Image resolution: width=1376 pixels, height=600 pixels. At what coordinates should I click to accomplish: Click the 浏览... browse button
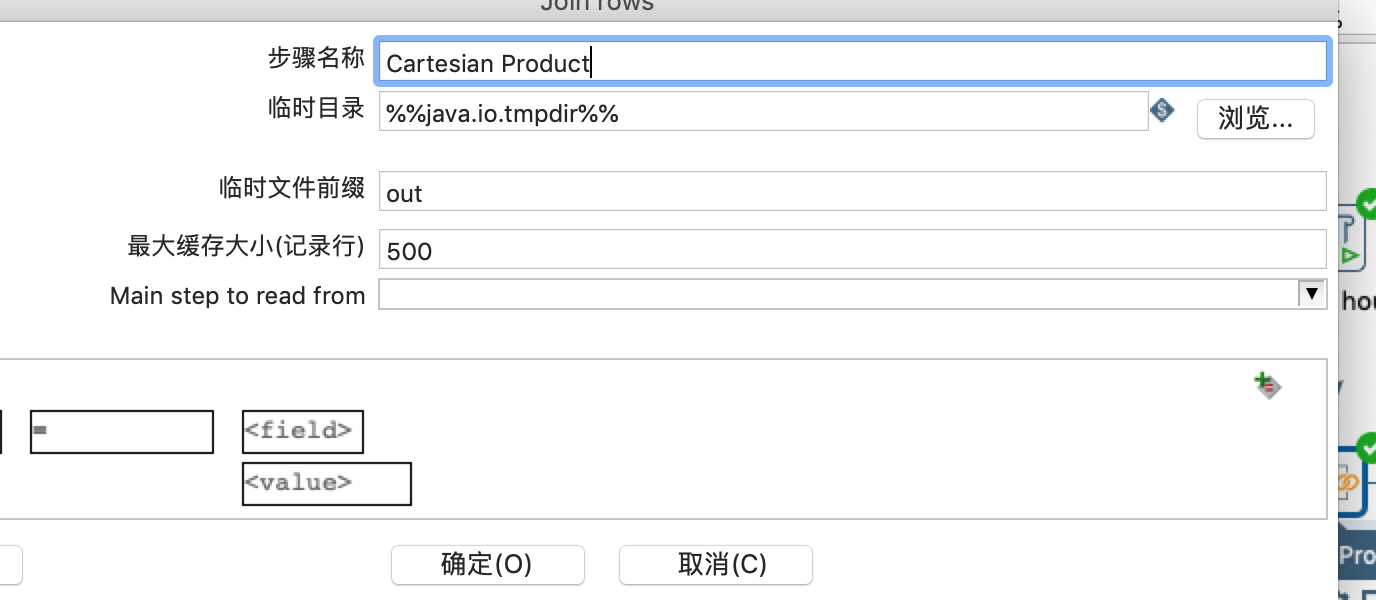(1255, 118)
